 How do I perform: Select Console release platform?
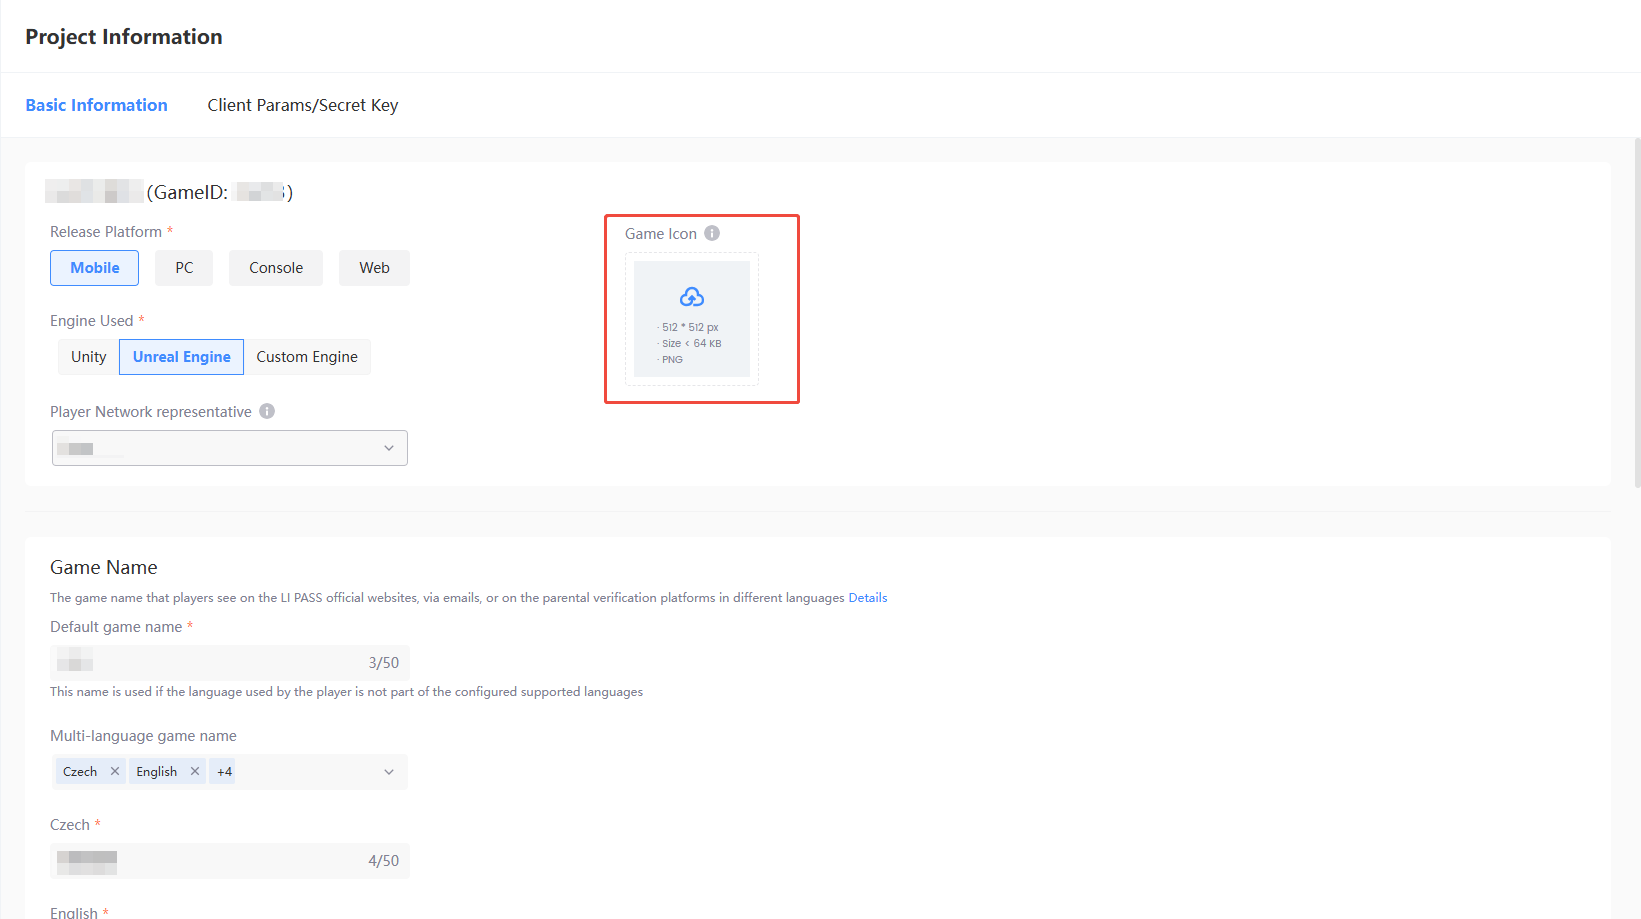pos(276,268)
